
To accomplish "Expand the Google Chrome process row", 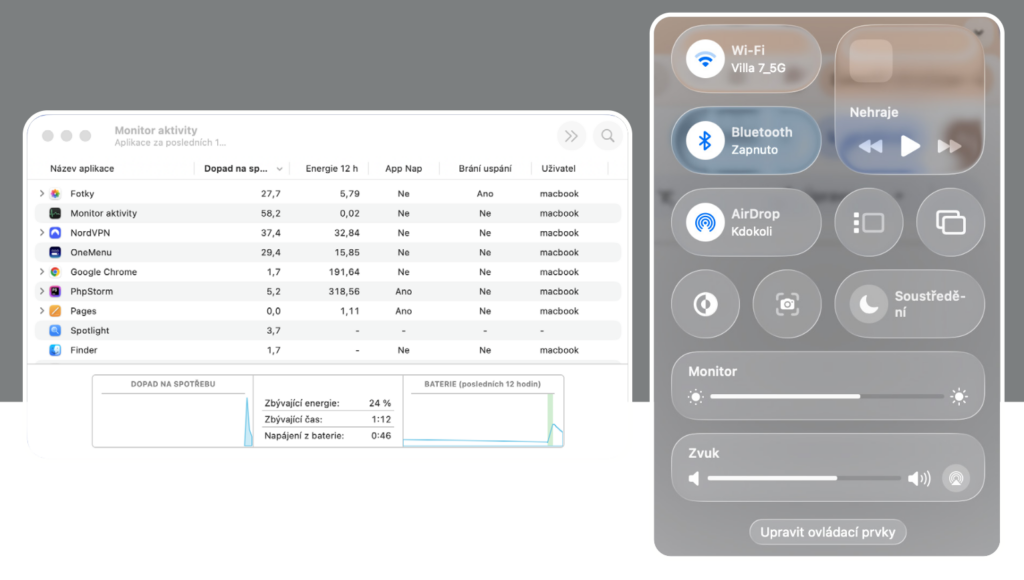I will (41, 272).
